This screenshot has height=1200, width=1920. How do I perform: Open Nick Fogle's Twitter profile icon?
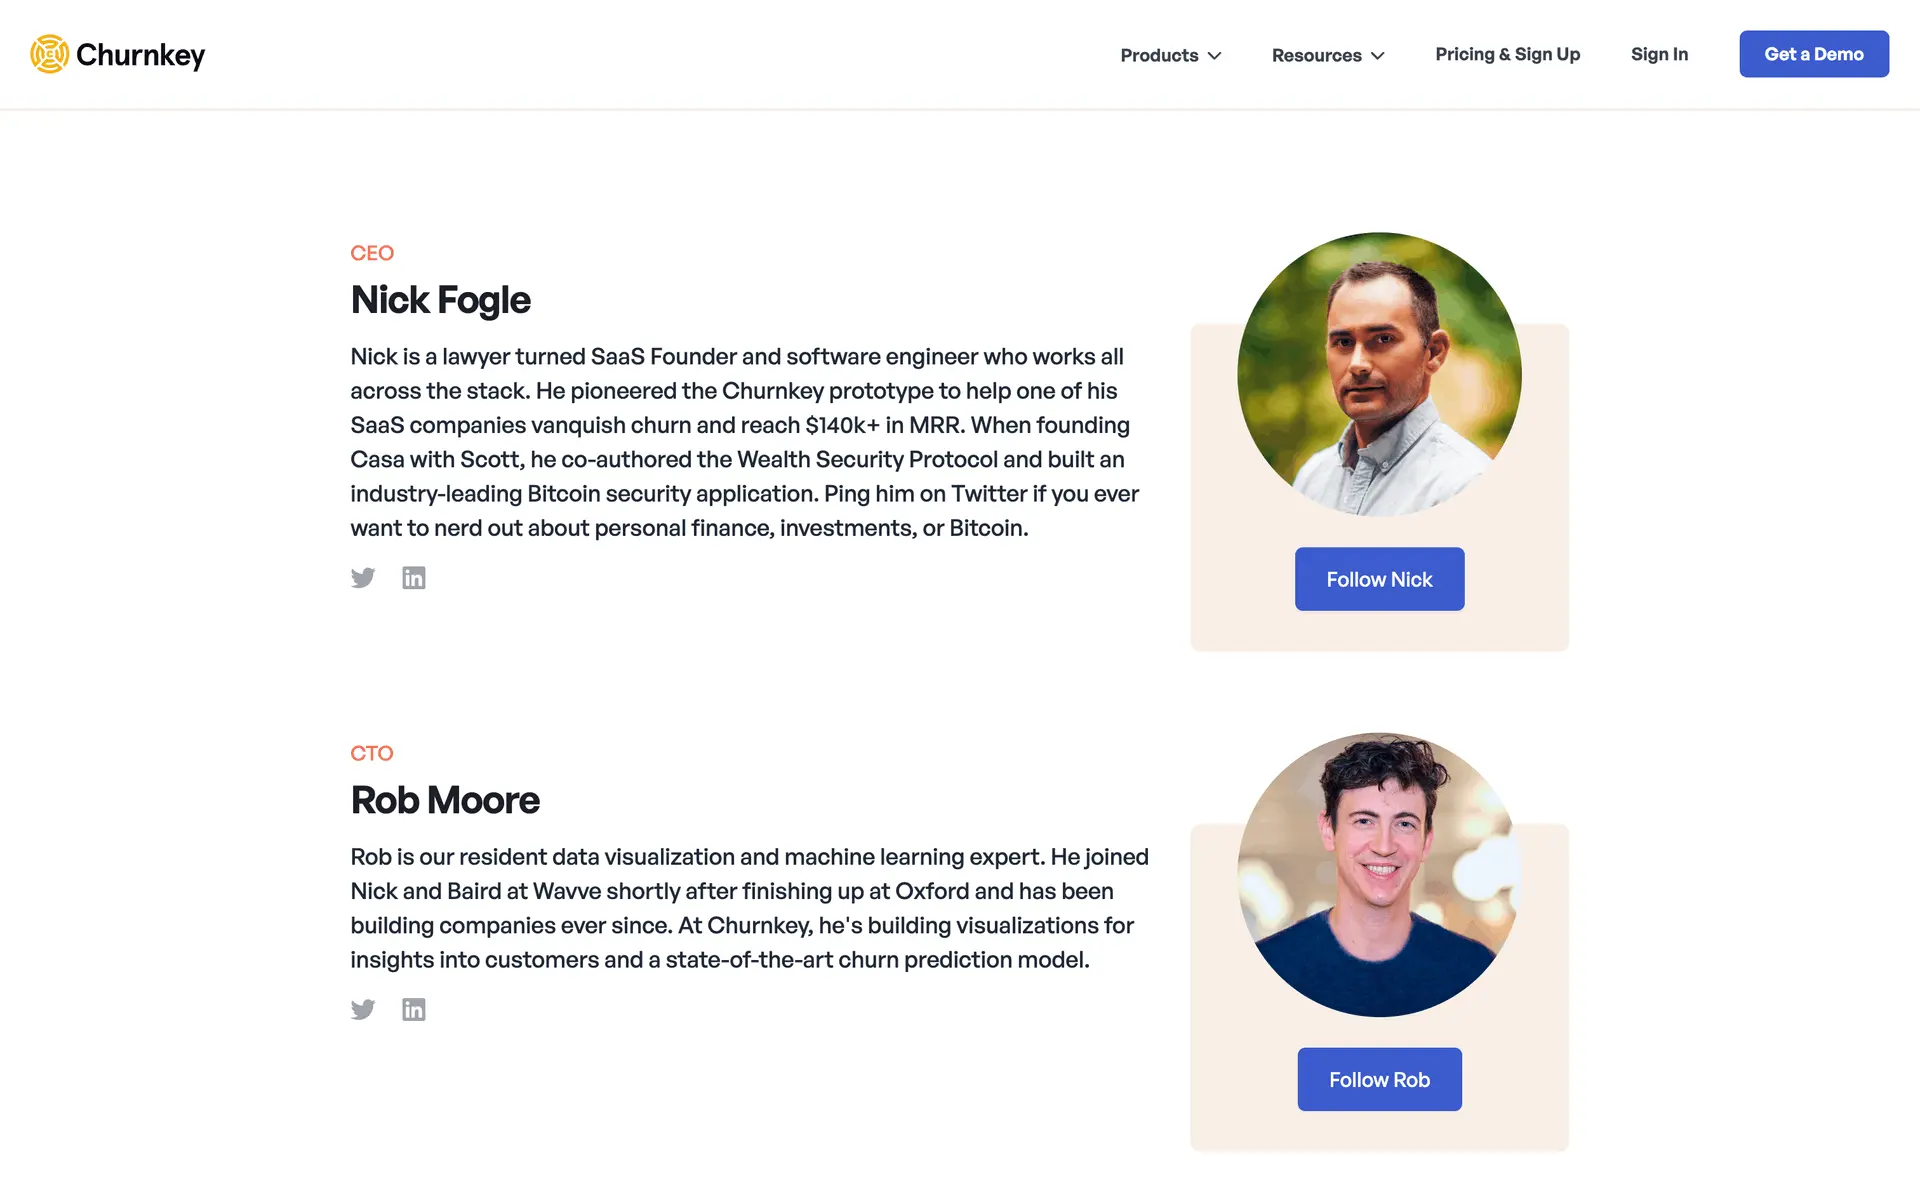coord(363,578)
